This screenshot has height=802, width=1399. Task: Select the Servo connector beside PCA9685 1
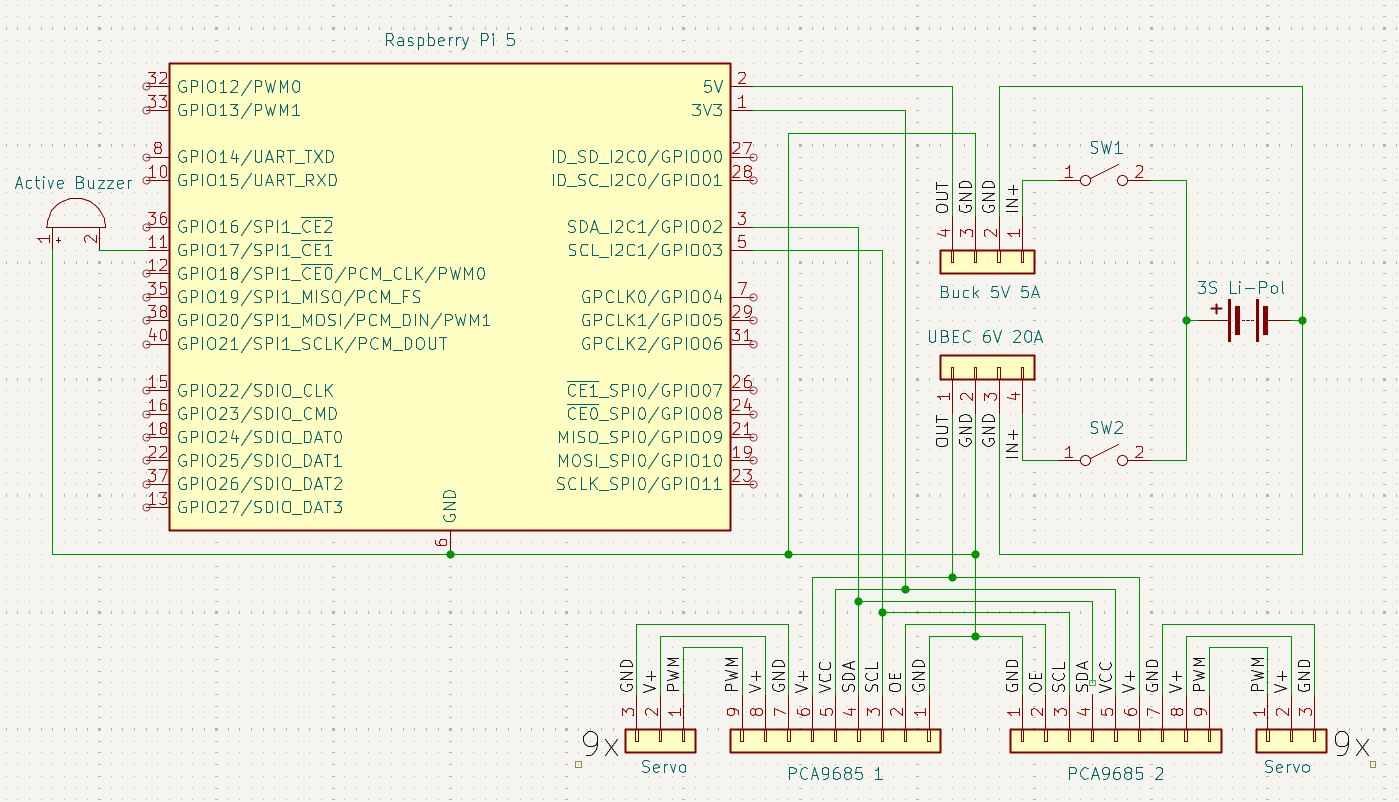(660, 741)
